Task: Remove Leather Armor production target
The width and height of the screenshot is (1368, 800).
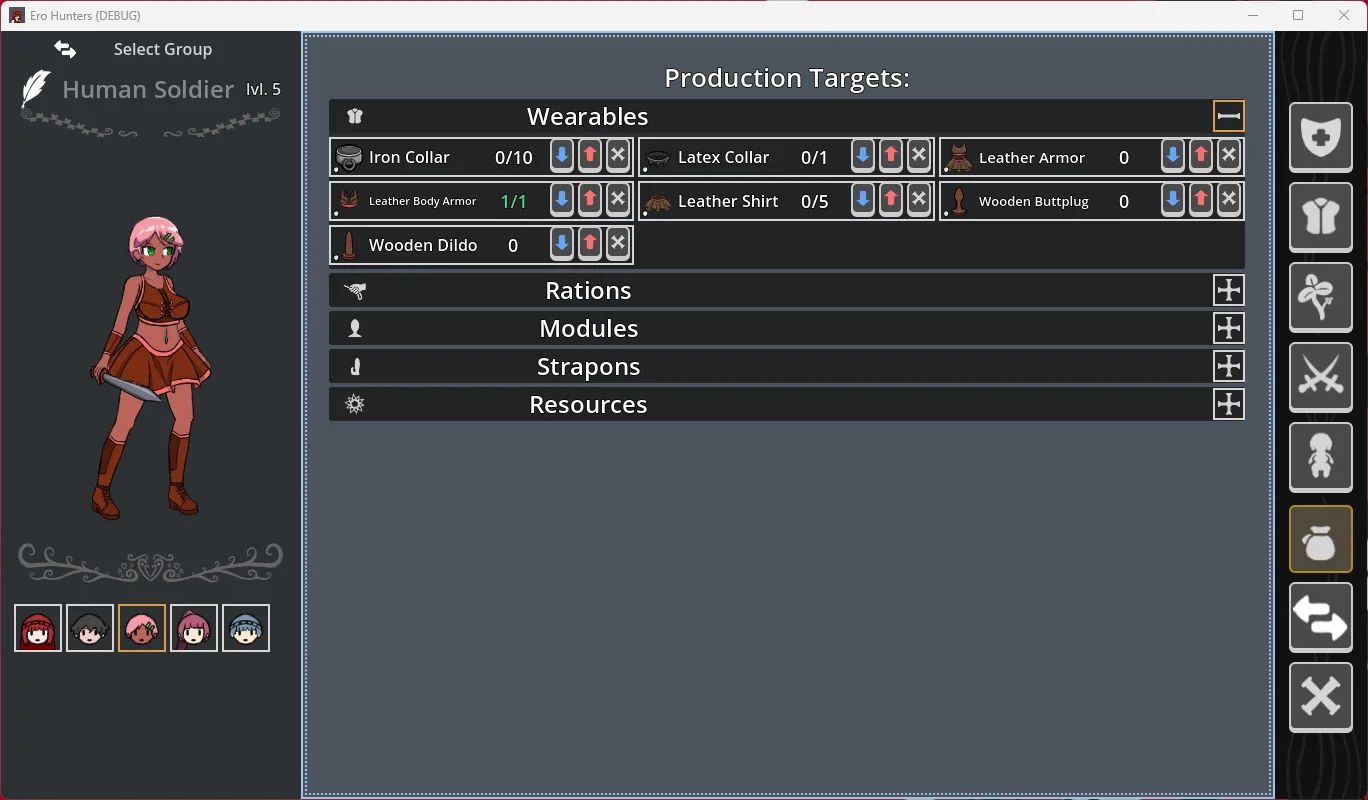Action: click(1228, 156)
